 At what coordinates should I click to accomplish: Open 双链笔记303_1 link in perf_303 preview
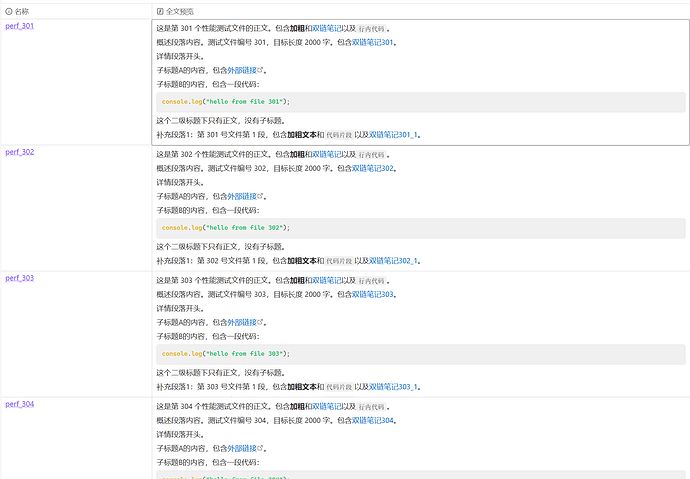pyautogui.click(x=393, y=387)
